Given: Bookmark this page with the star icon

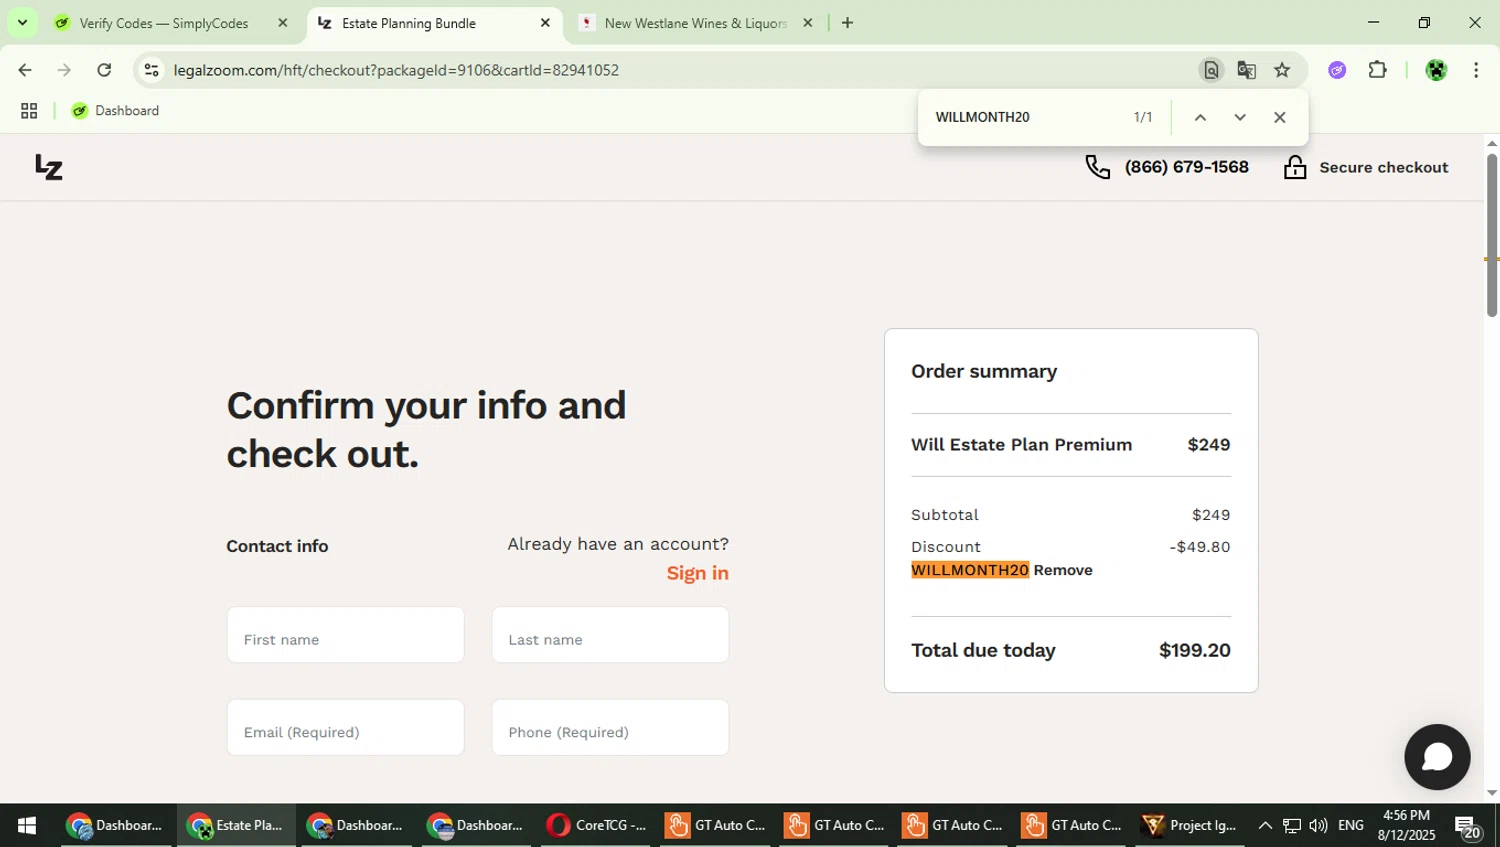Looking at the screenshot, I should pyautogui.click(x=1282, y=70).
